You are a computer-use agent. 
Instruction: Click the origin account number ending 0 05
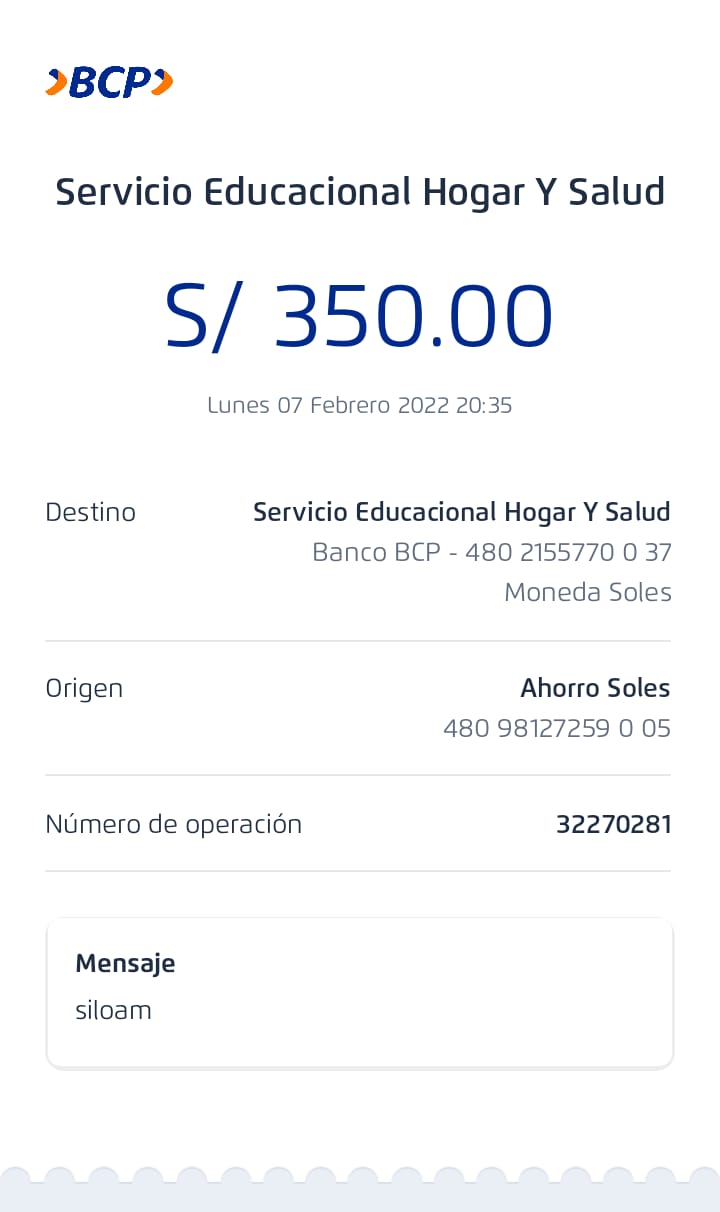556,728
